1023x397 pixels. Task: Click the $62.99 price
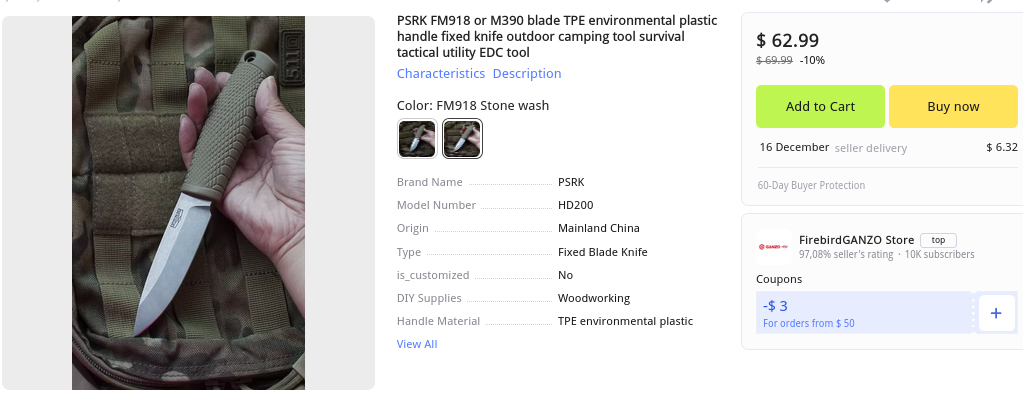click(x=787, y=40)
